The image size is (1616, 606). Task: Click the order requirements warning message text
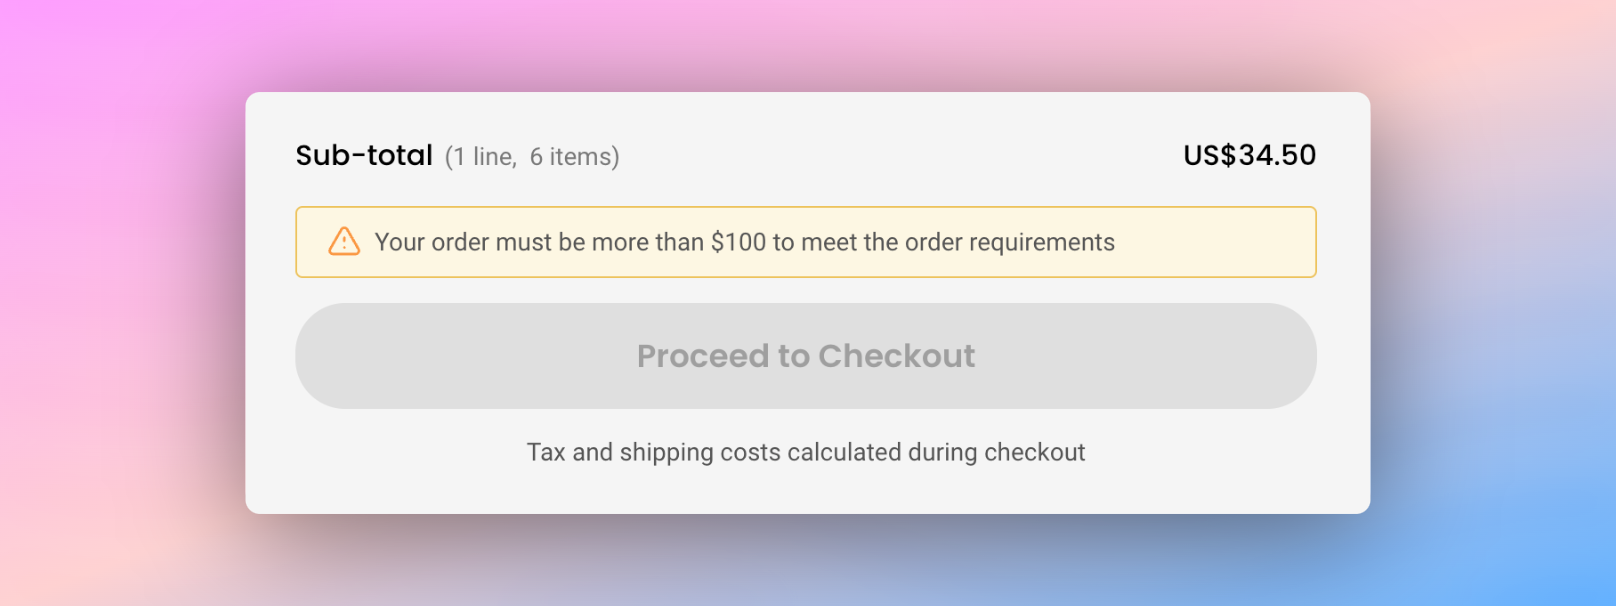click(744, 242)
